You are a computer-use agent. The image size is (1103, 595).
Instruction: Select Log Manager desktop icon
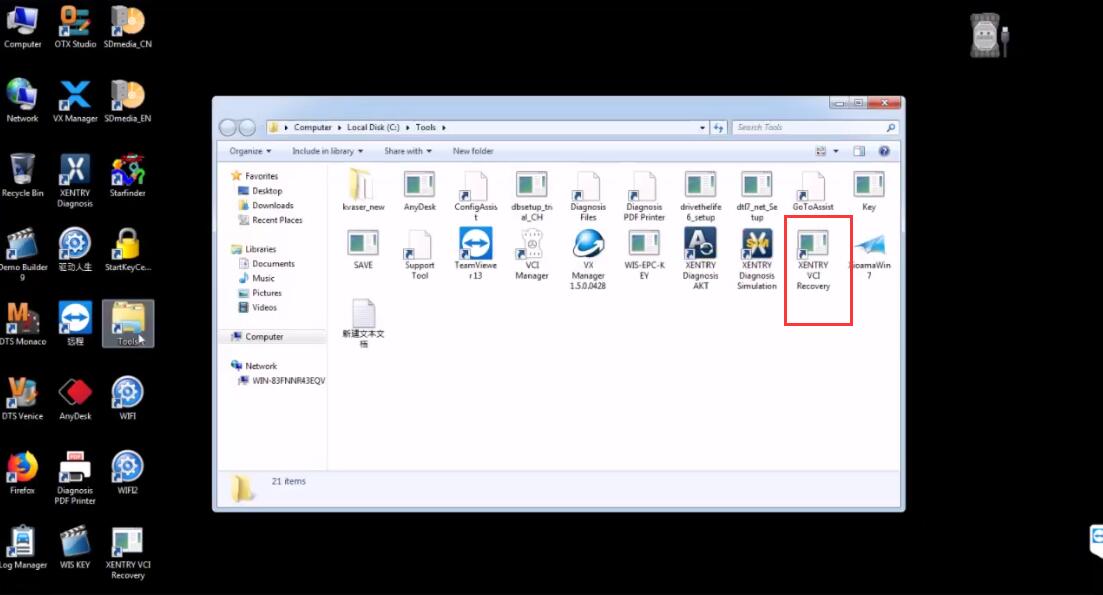tap(23, 547)
